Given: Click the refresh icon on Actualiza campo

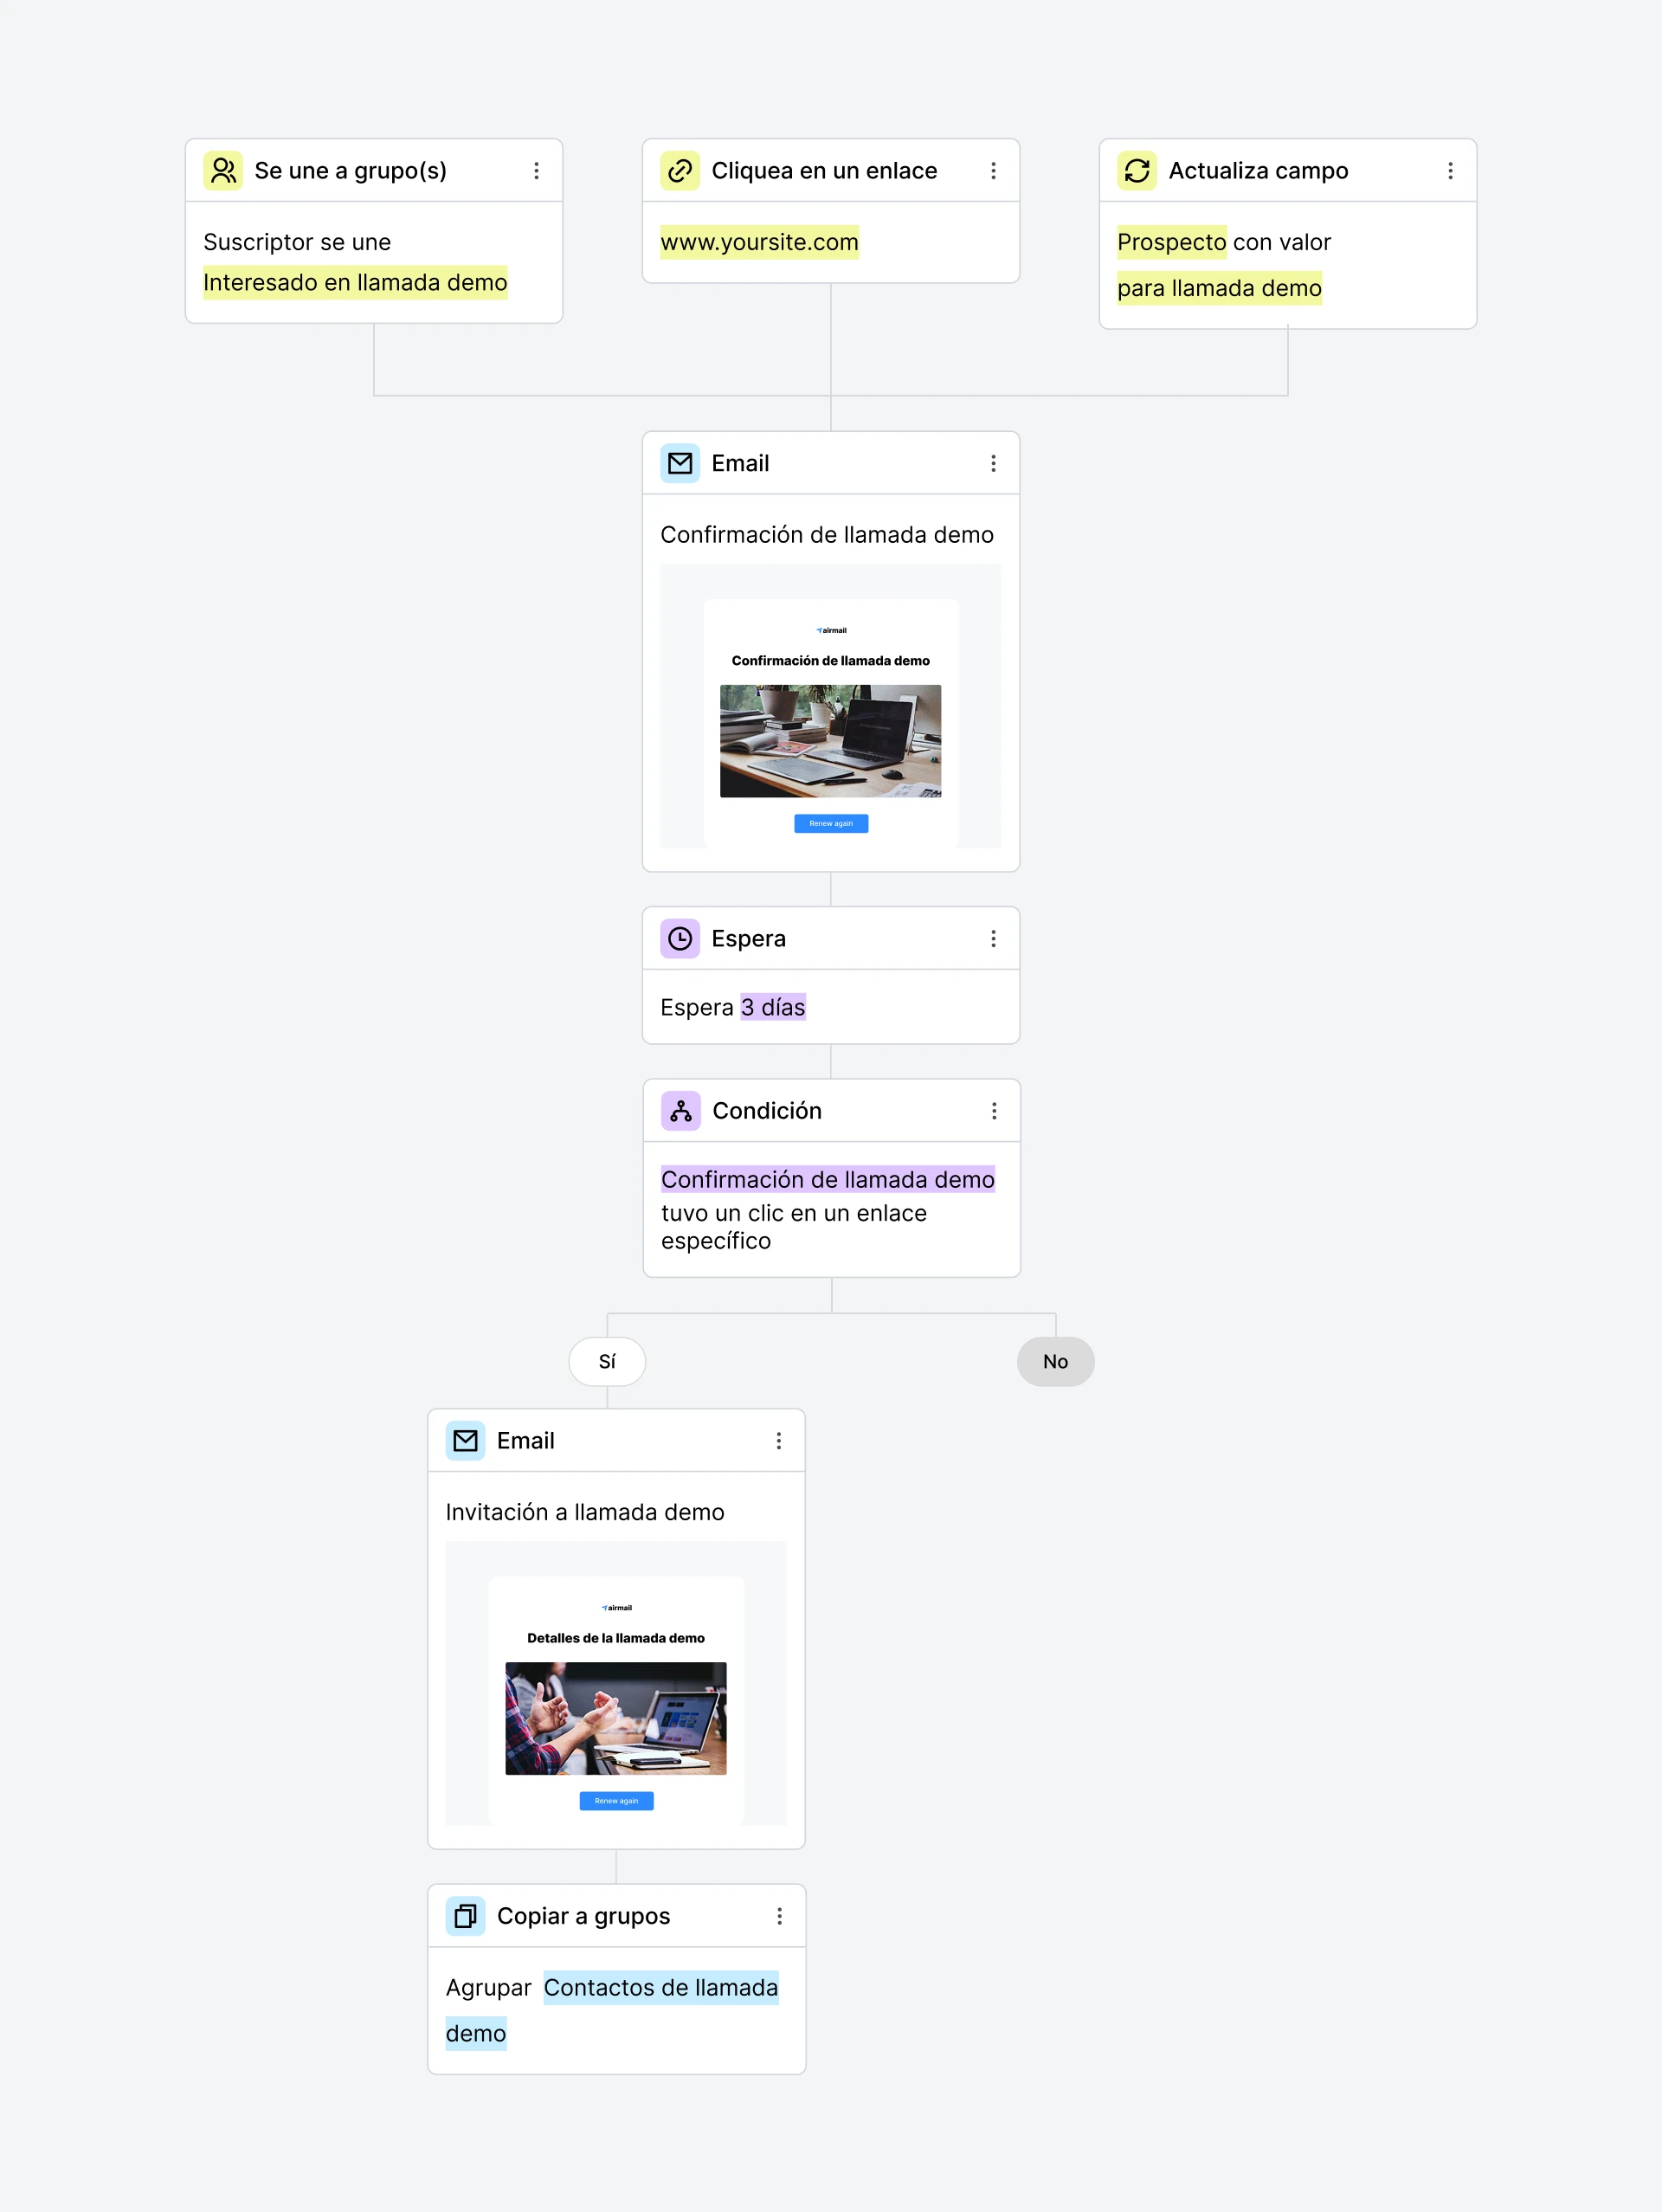Looking at the screenshot, I should (x=1137, y=171).
